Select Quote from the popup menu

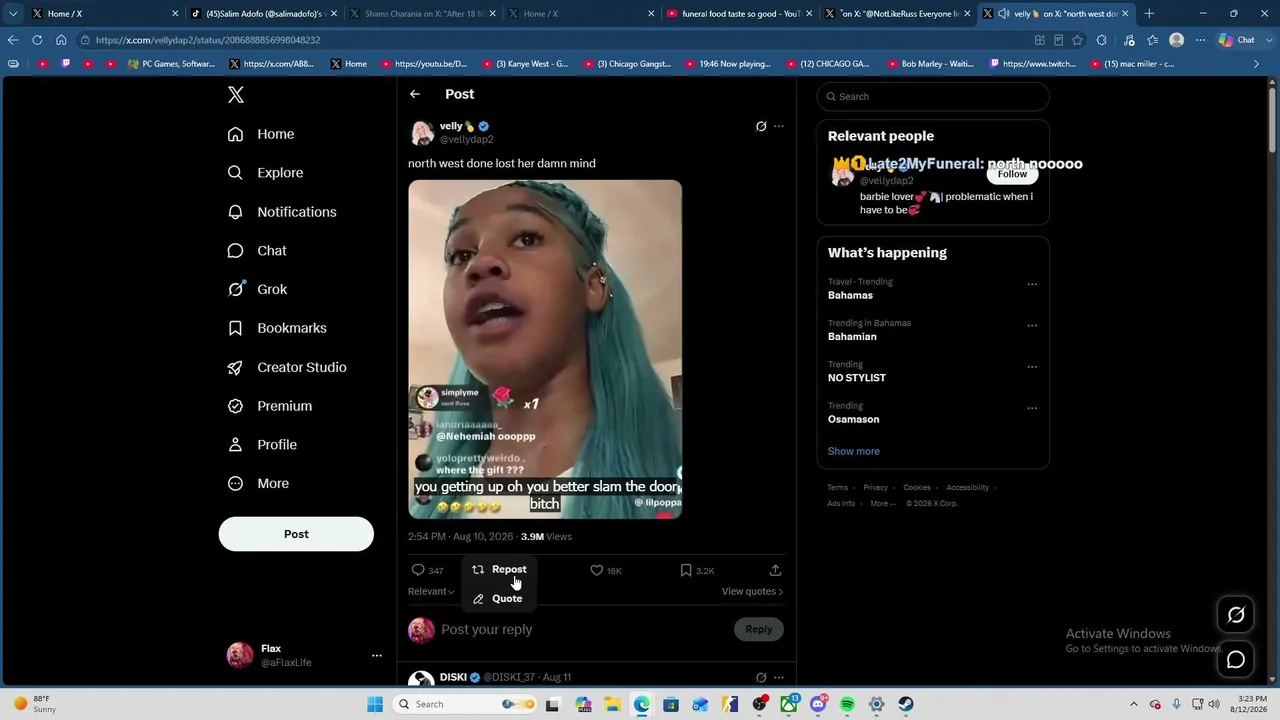(498, 599)
